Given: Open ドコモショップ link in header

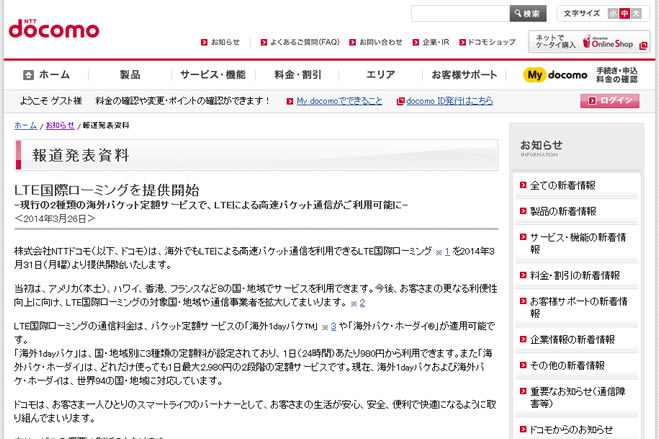Looking at the screenshot, I should coord(492,42).
